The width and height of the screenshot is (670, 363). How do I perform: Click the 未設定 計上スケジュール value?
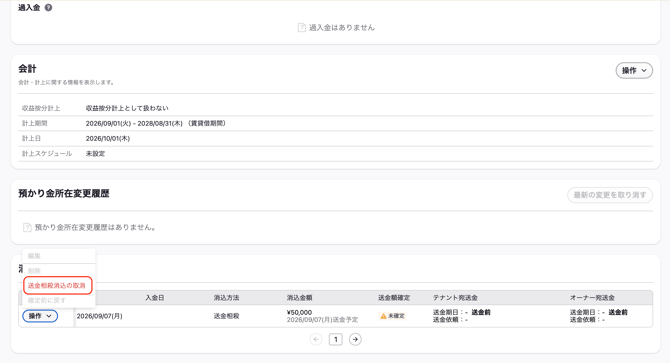click(x=95, y=153)
